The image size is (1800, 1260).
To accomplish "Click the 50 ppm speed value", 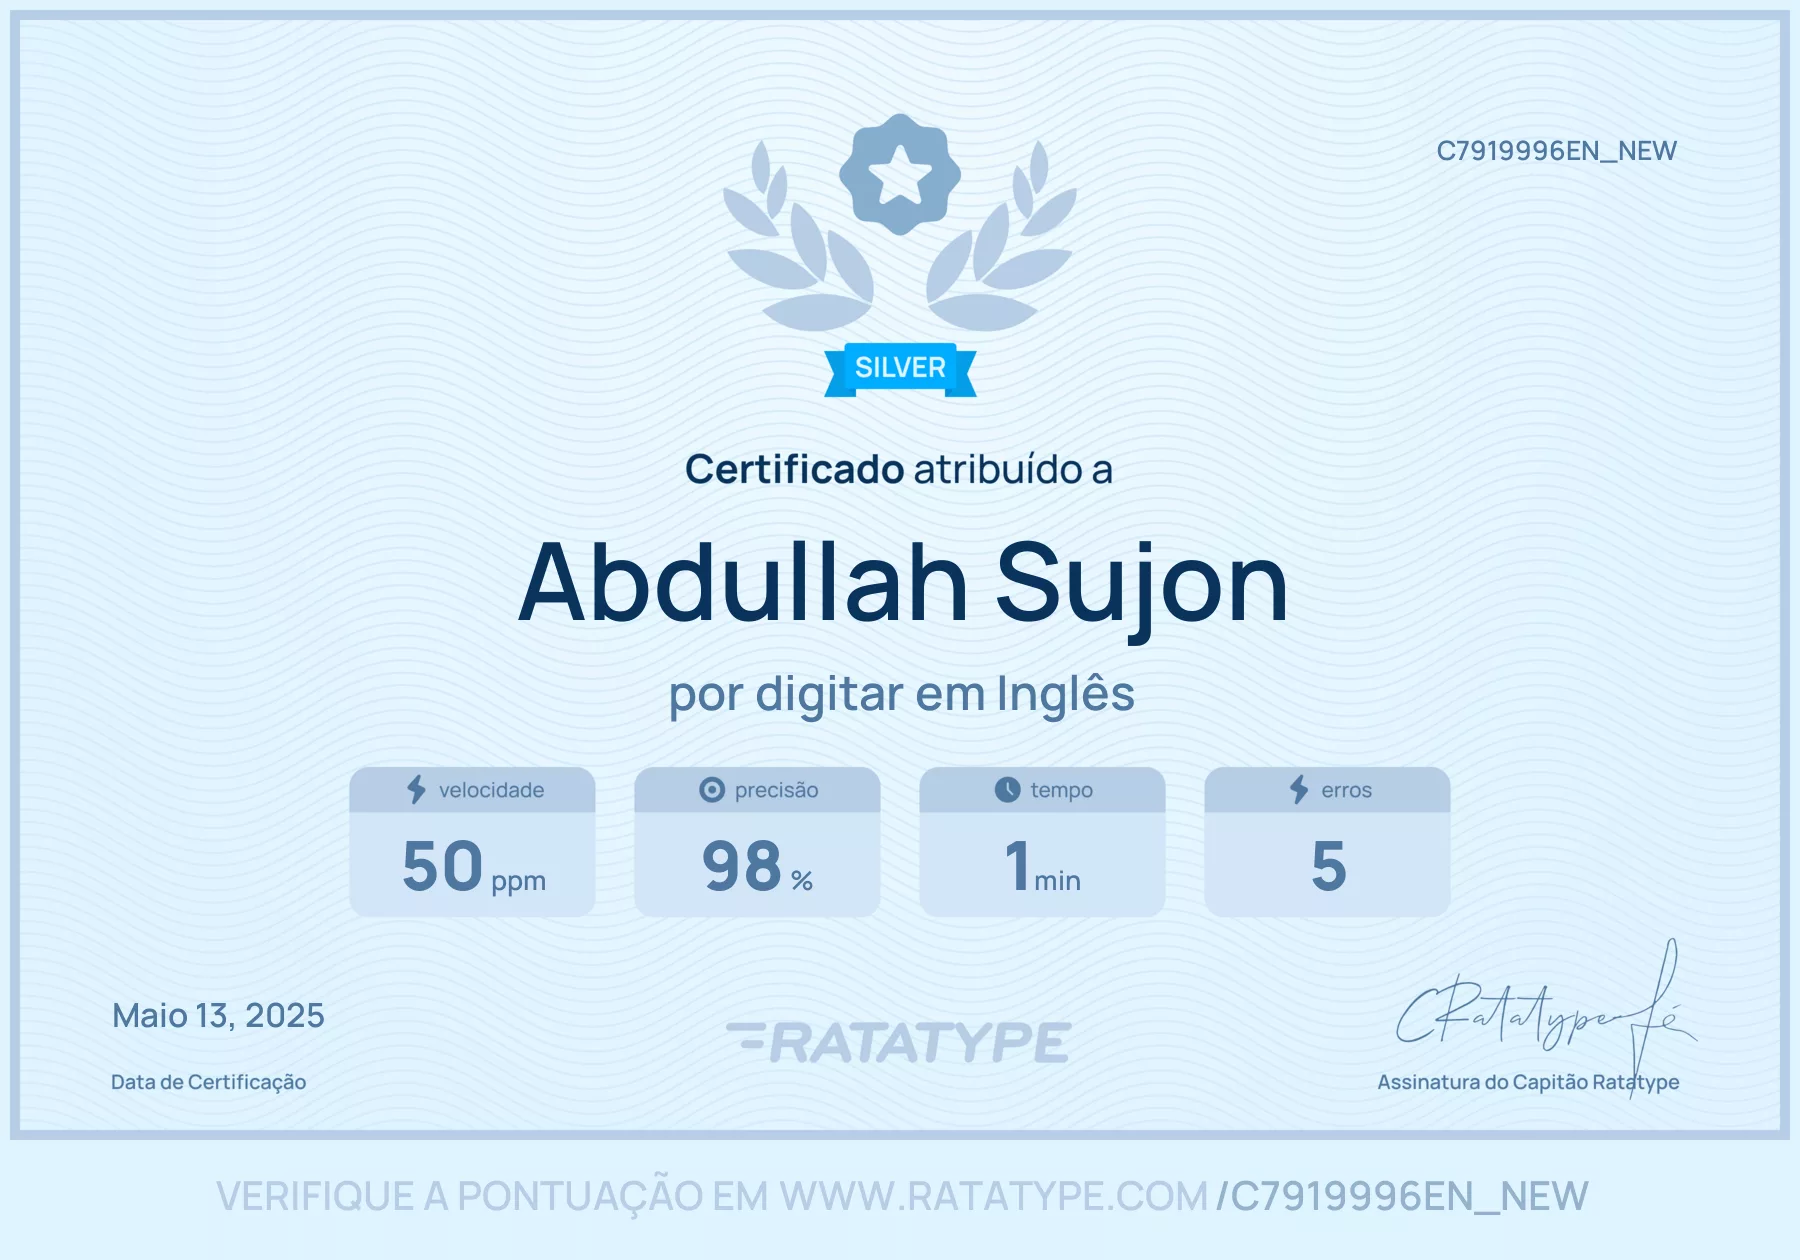I will (x=473, y=866).
